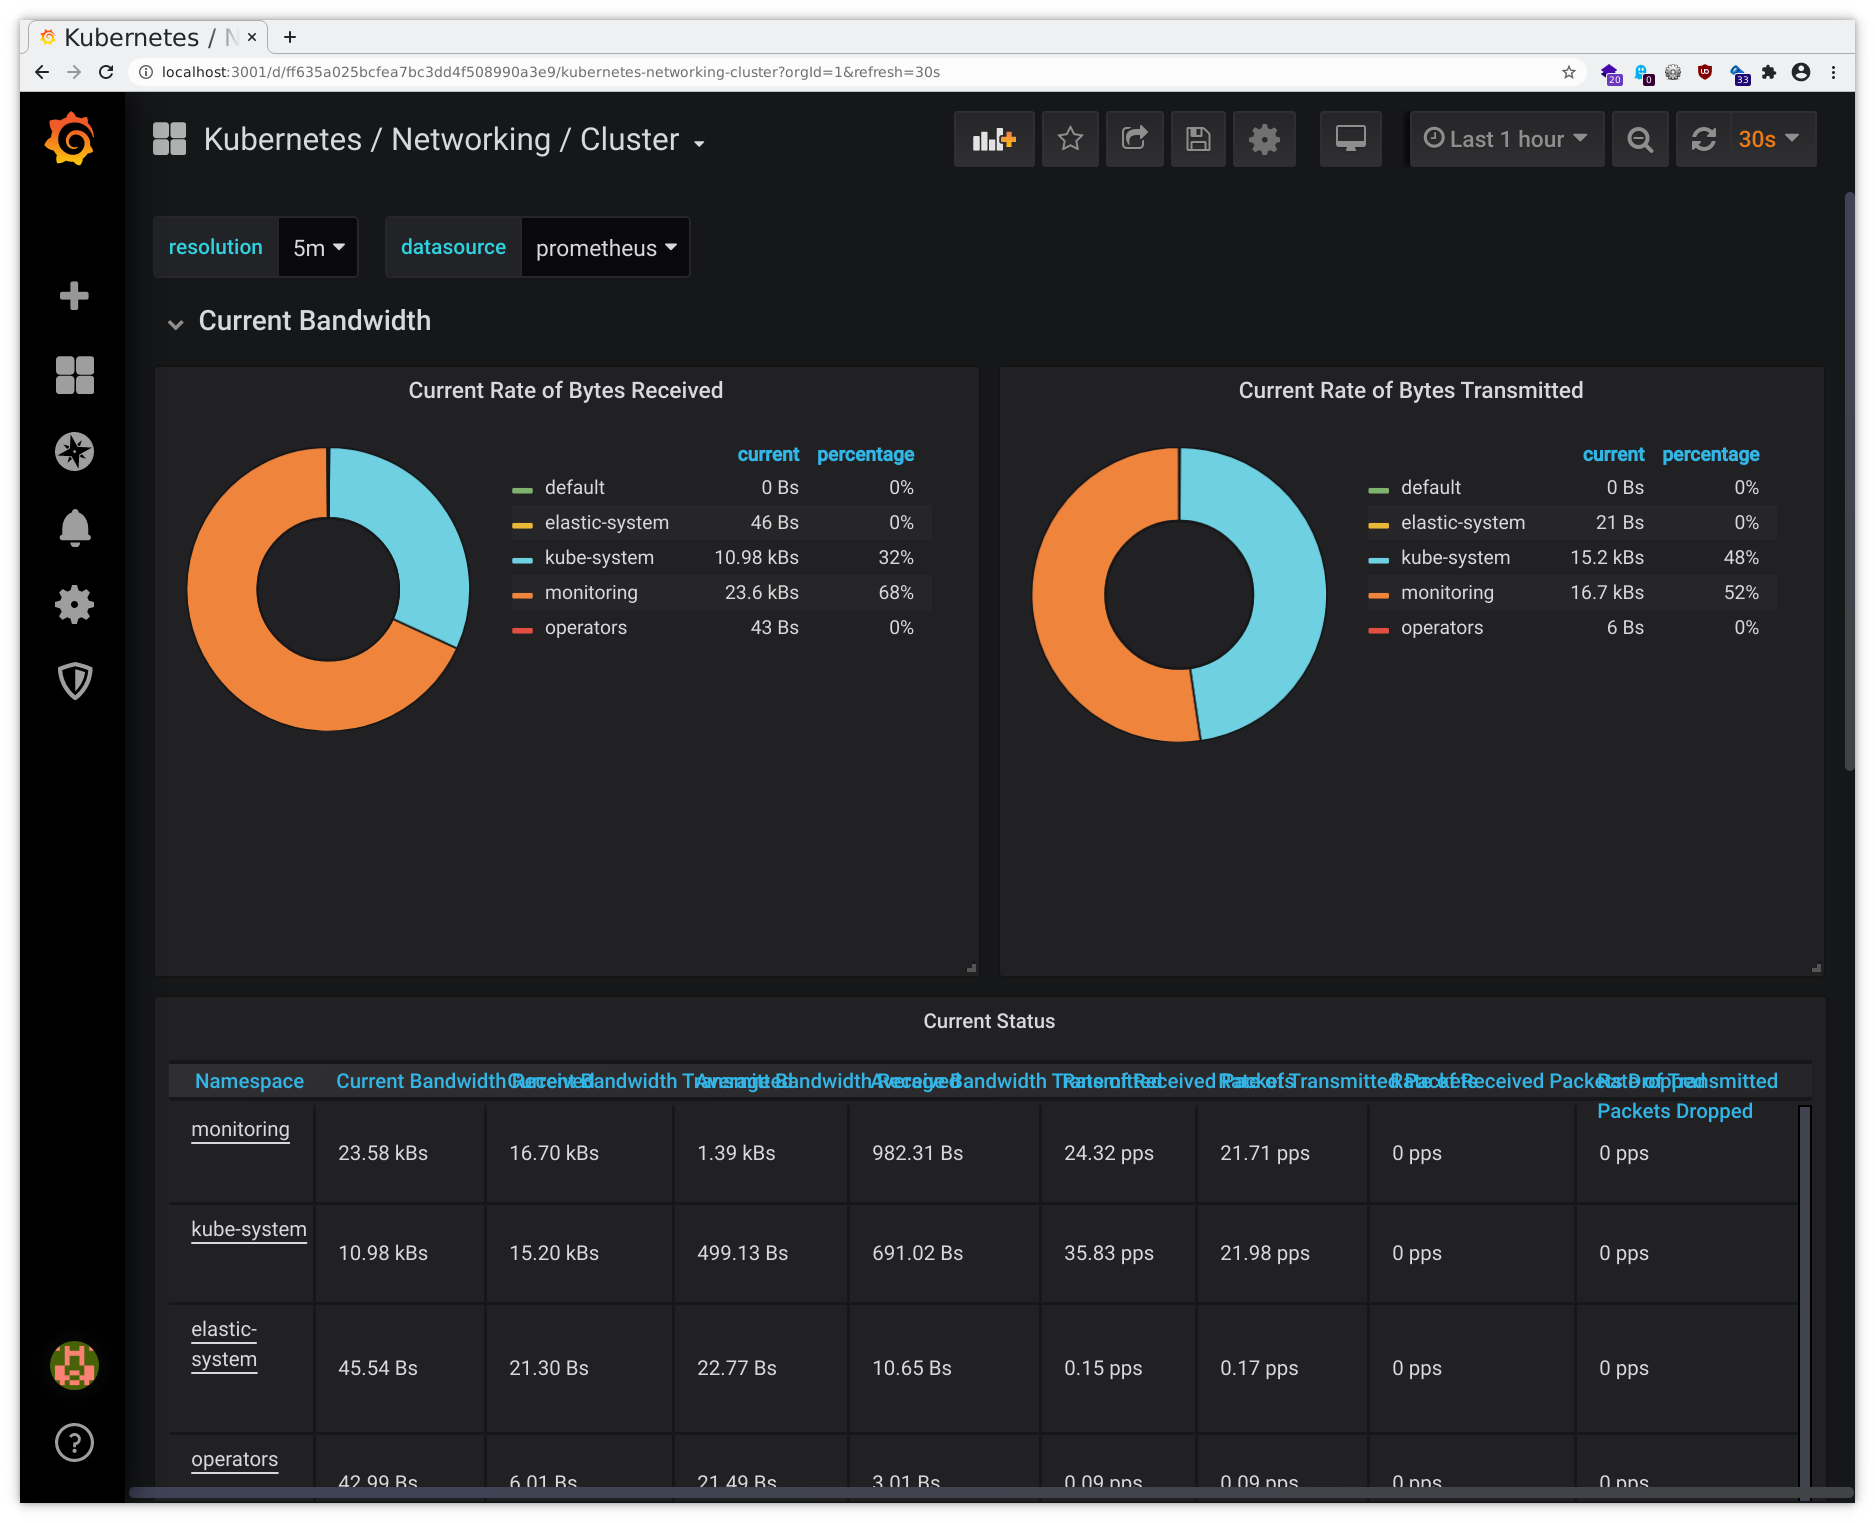Open the resolution 5m dropdown

(x=318, y=248)
